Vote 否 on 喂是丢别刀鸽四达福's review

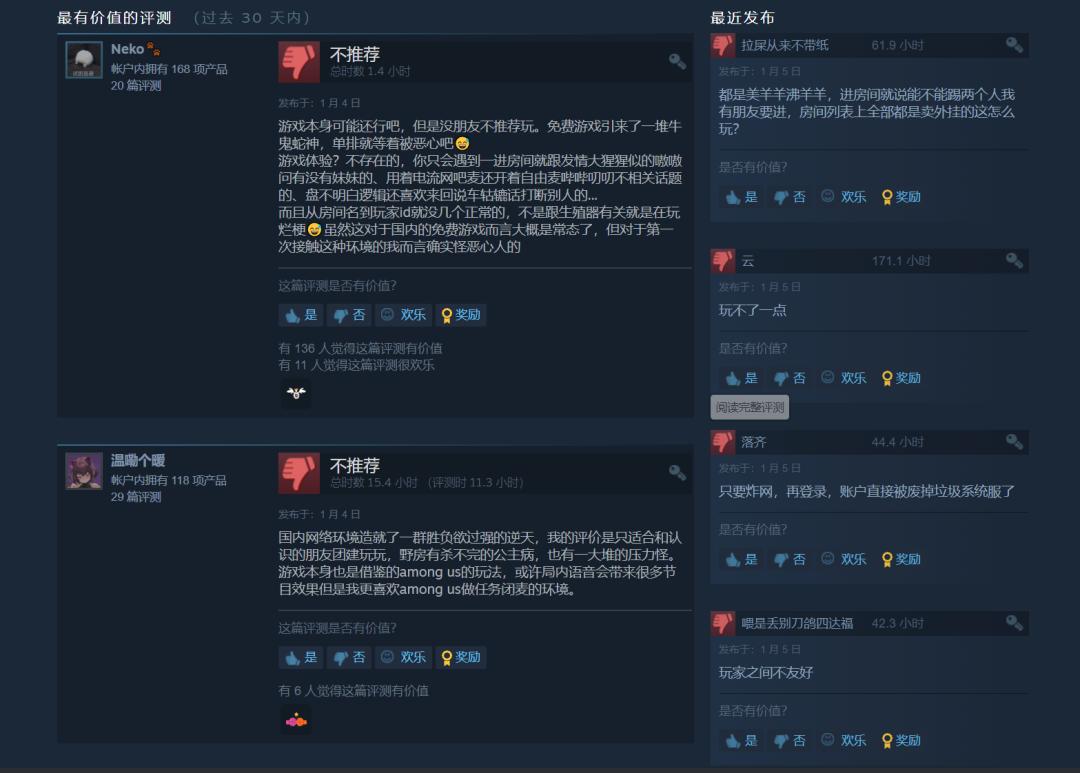point(789,740)
